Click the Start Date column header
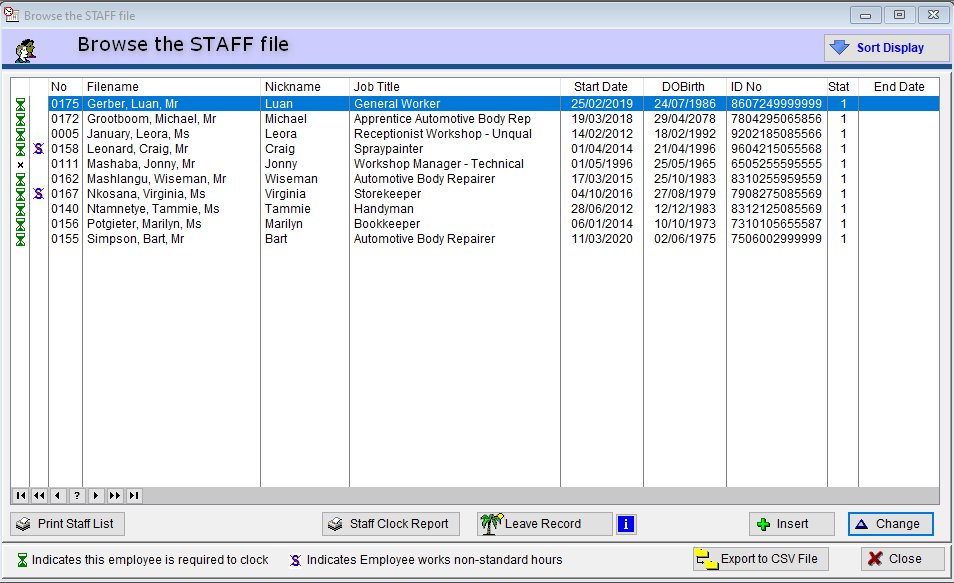Viewport: 954px width, 583px height. [x=601, y=87]
